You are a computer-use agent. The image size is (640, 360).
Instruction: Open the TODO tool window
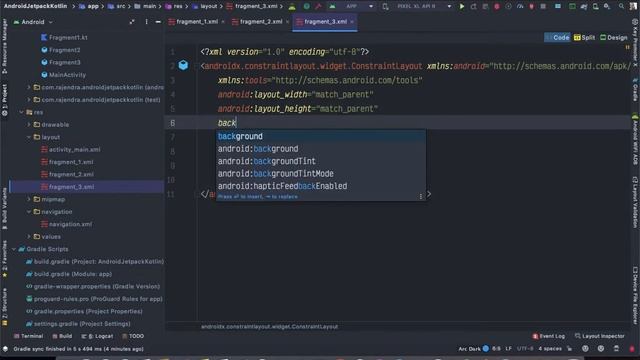[133, 336]
